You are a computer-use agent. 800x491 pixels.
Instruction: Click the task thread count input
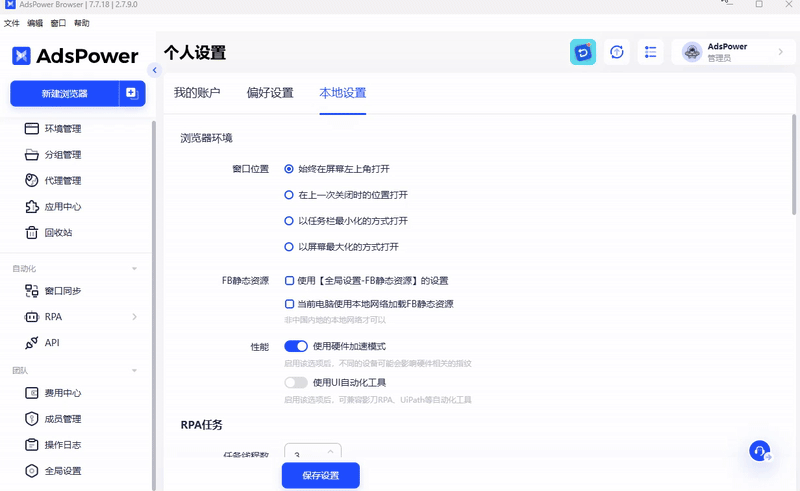click(312, 451)
